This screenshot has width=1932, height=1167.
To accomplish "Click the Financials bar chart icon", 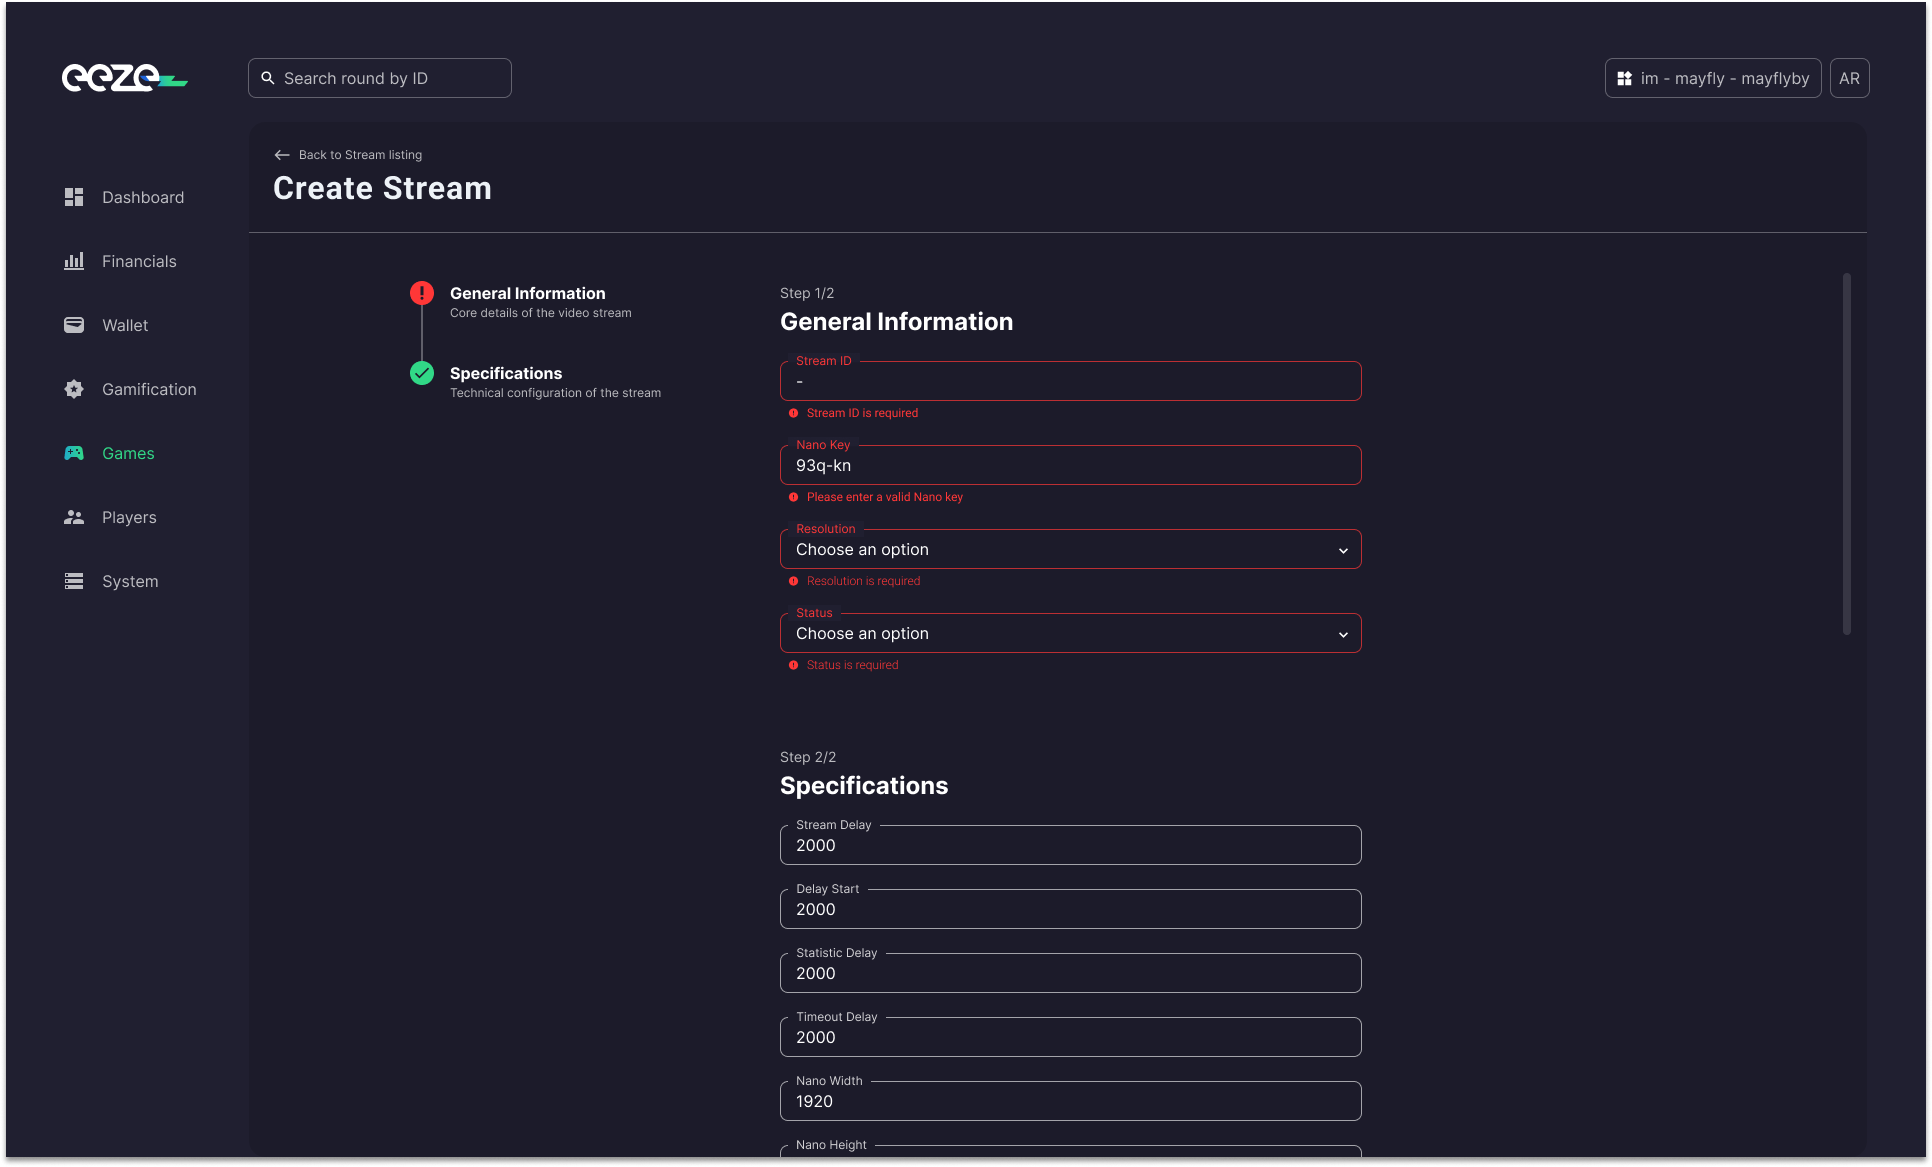I will click(x=74, y=261).
